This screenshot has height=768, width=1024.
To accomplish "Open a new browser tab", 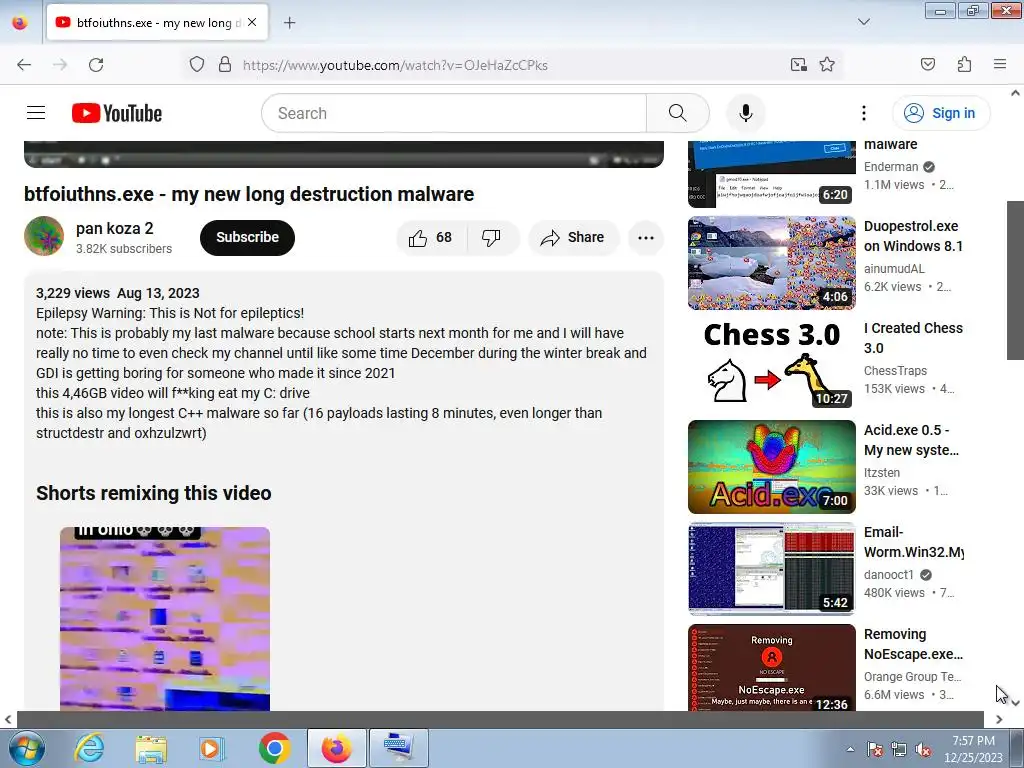I will pyautogui.click(x=289, y=23).
